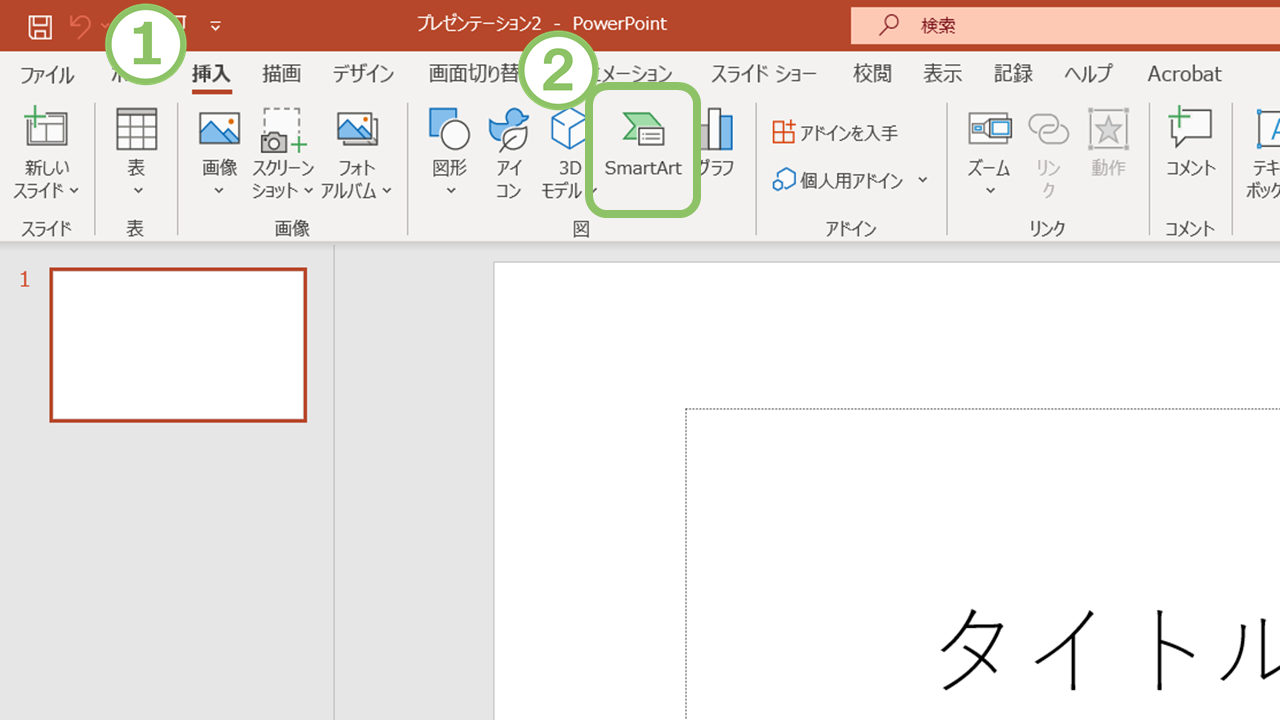Switch to the 校閲 tab

pyautogui.click(x=872, y=74)
